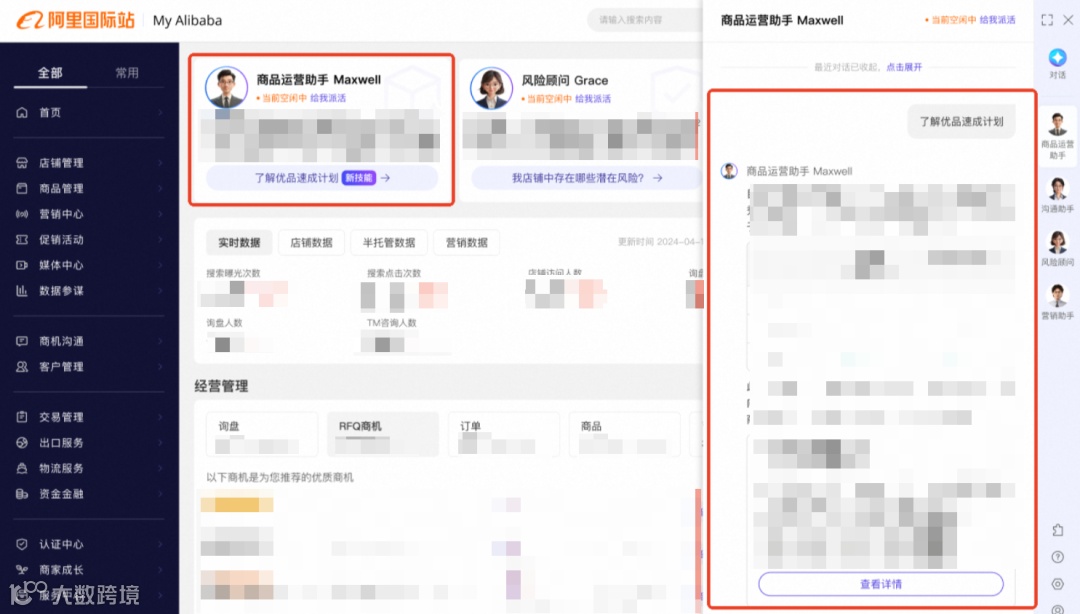Click 了解优品速成计划 button on Maxwell card
This screenshot has width=1080, height=614.
click(x=322, y=178)
